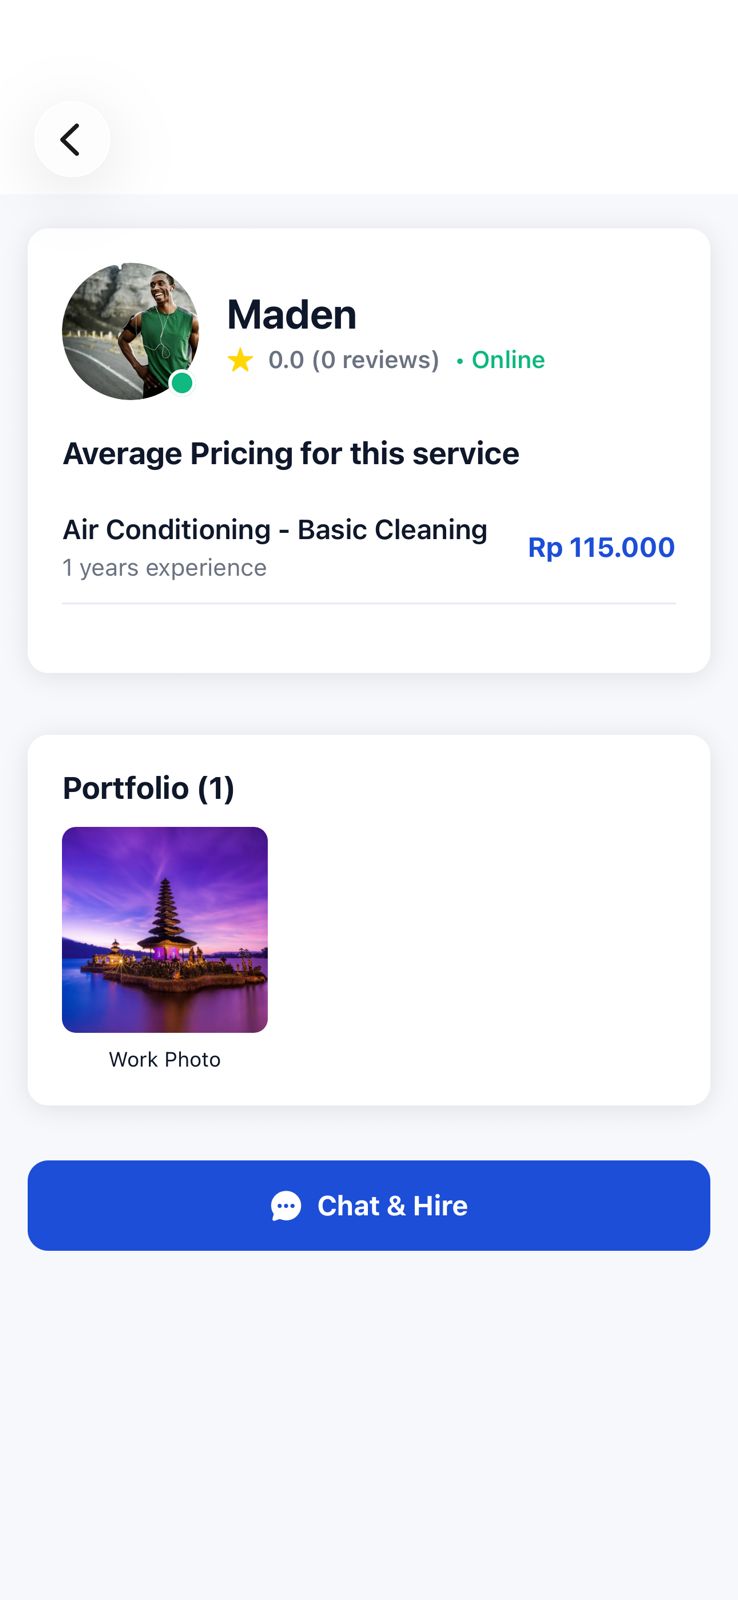Click the Portfolio (1) heading

(148, 788)
